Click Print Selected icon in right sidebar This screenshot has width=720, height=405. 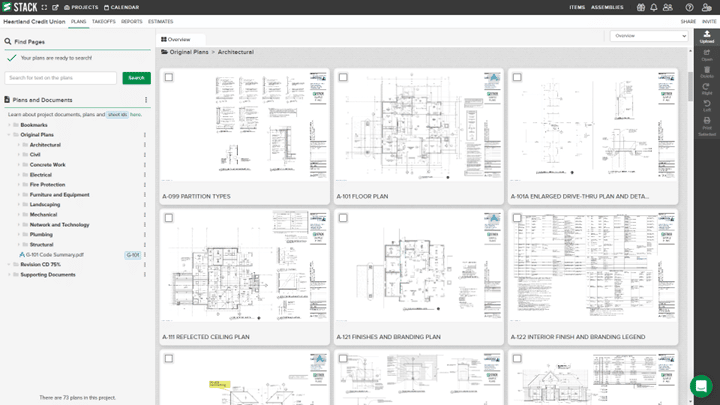point(707,126)
